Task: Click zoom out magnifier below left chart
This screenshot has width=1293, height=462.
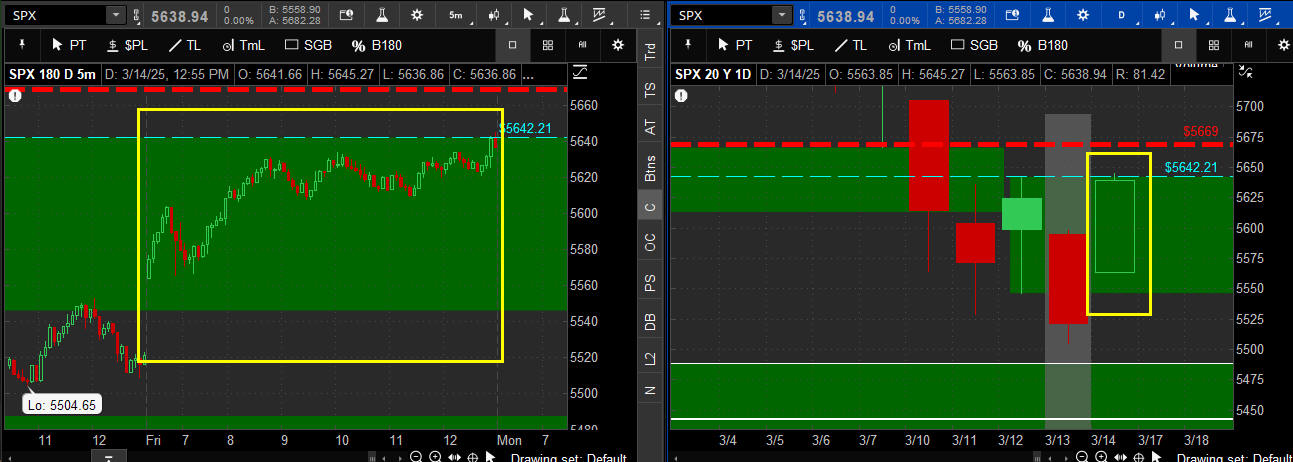Action: [416, 456]
